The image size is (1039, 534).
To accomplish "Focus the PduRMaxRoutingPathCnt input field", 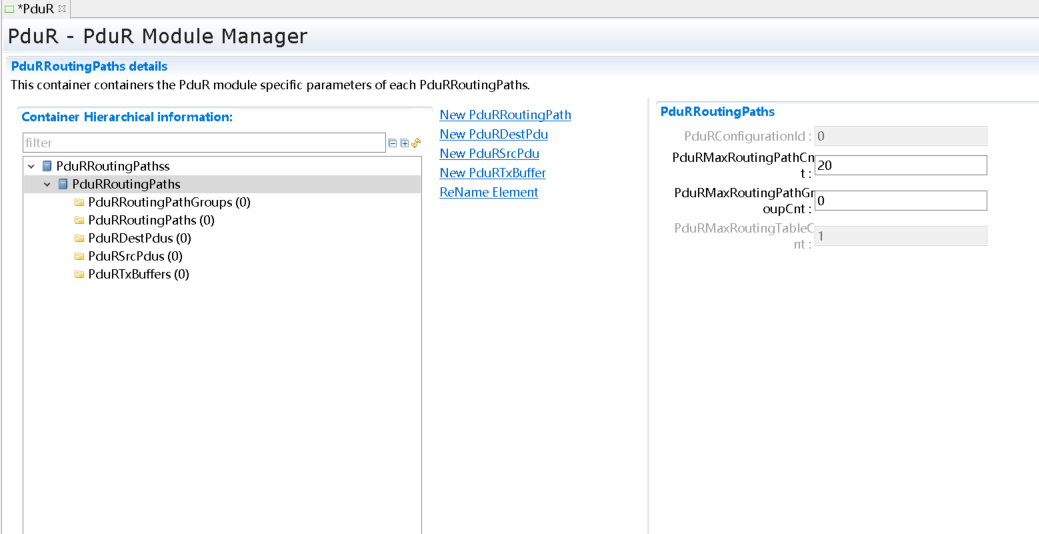I will coord(900,165).
